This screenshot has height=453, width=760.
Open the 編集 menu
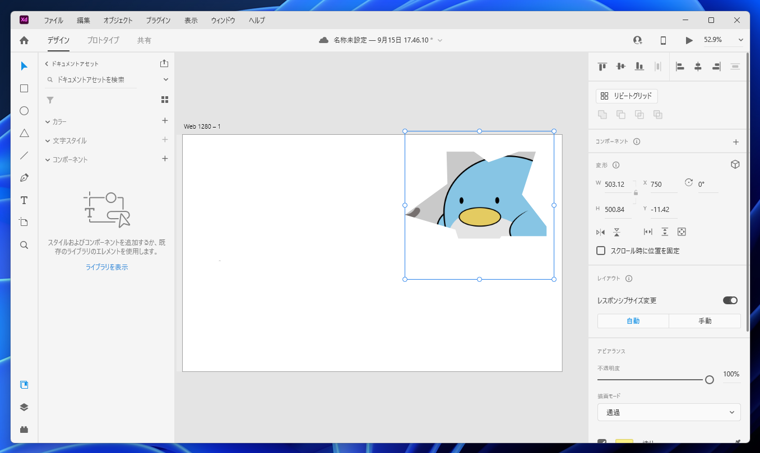(83, 20)
